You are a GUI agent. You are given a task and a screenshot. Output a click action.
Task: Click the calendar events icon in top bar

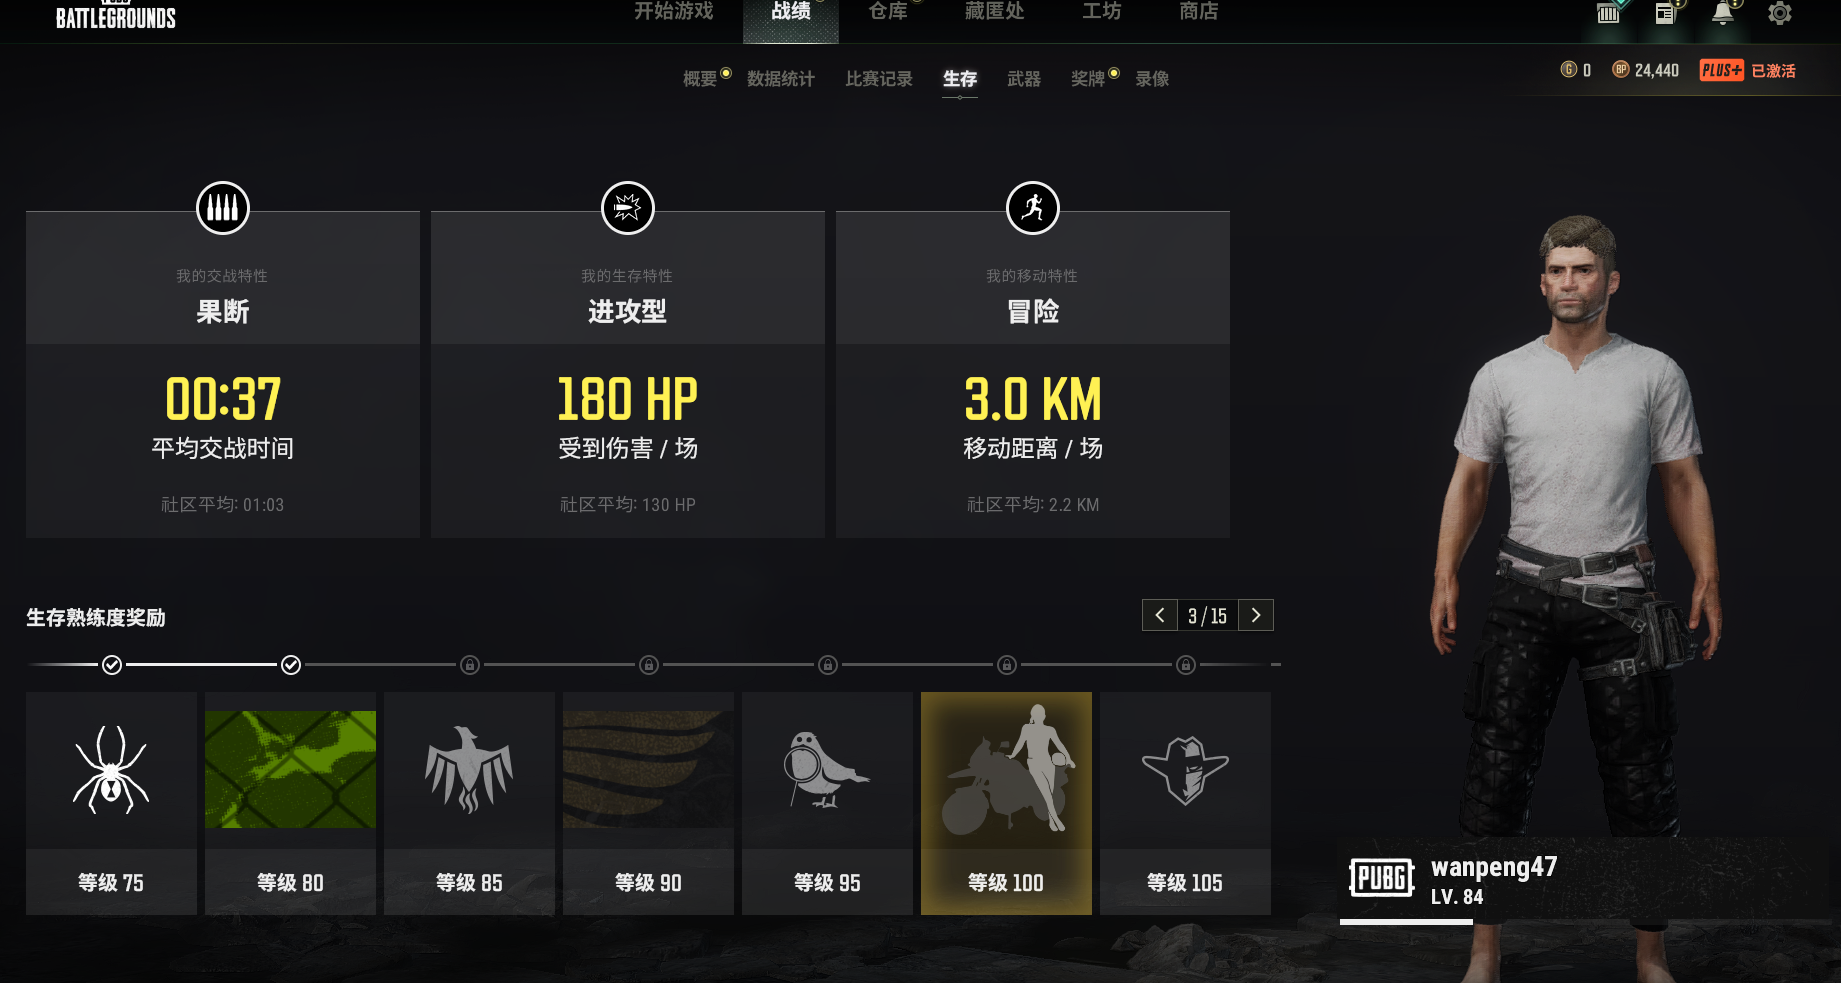[x=1608, y=13]
